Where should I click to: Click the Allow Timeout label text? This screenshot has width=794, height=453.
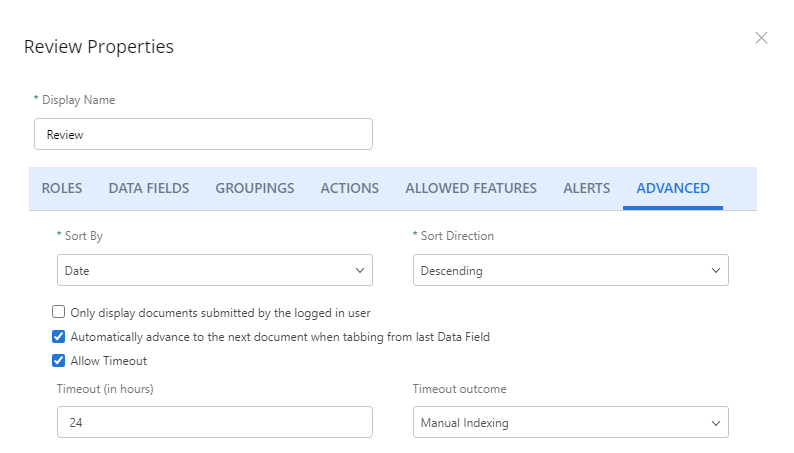[x=109, y=361]
